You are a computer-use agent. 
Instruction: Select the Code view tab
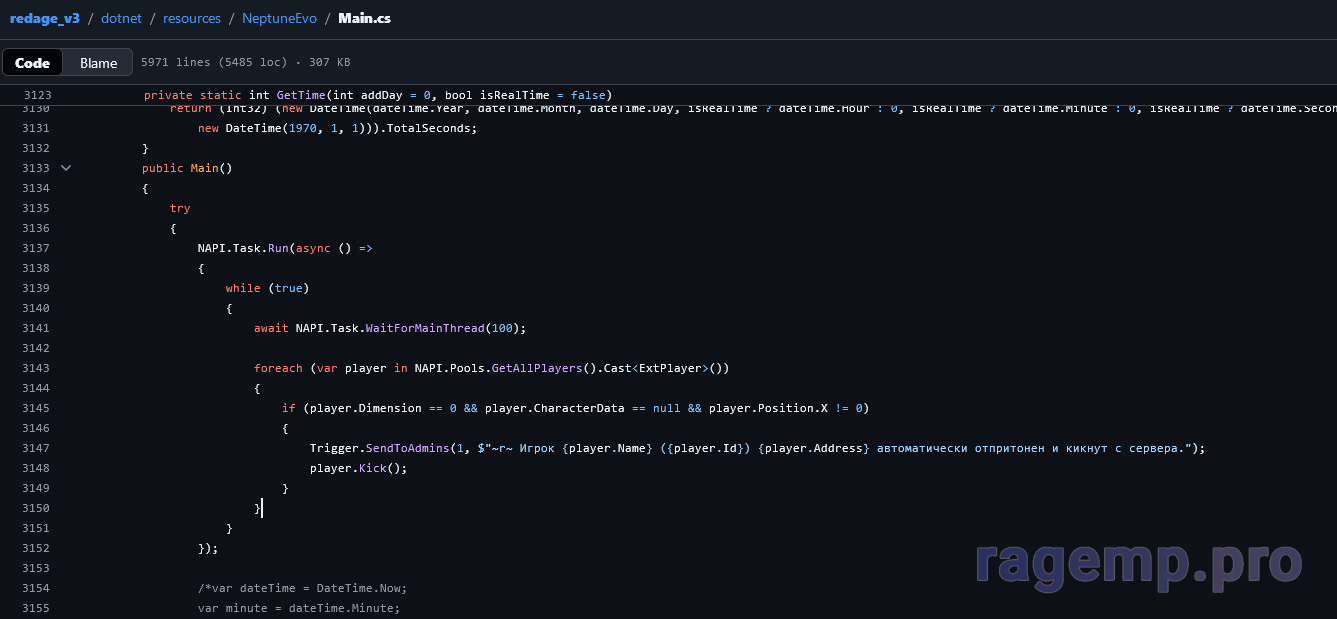[32, 63]
